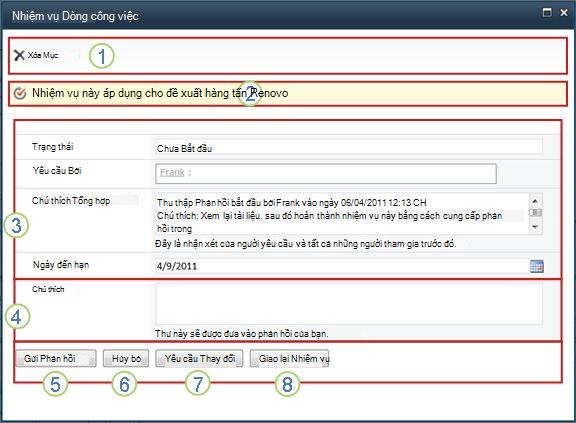Image resolution: width=576 pixels, height=423 pixels.
Task: Open the calendar date picker icon
Action: coord(537,266)
